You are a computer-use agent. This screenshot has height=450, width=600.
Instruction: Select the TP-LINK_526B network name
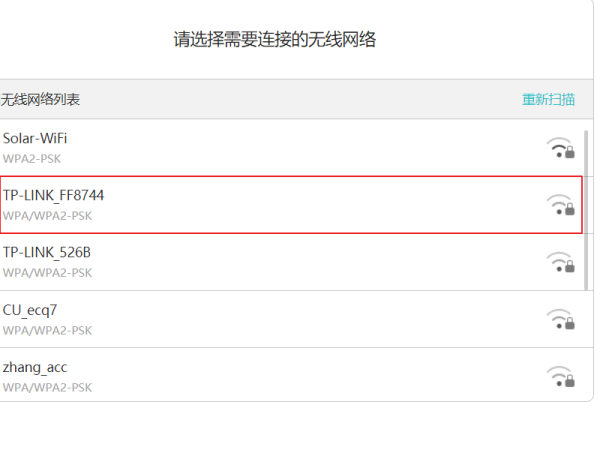point(49,252)
